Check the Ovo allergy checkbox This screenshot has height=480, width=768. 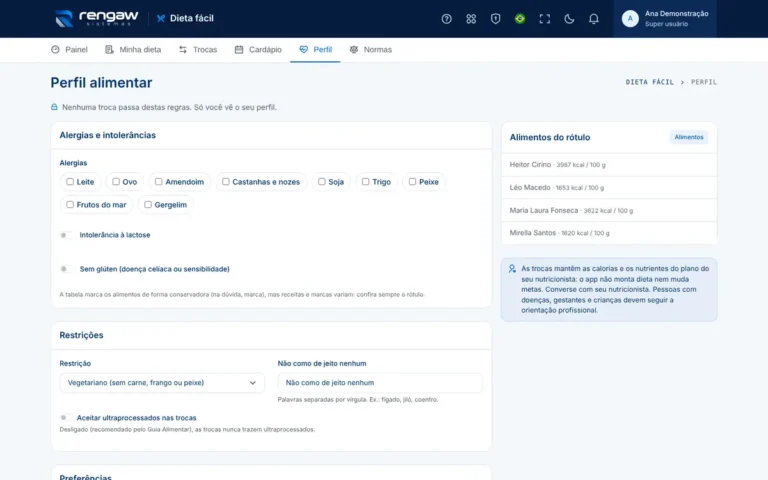(116, 182)
